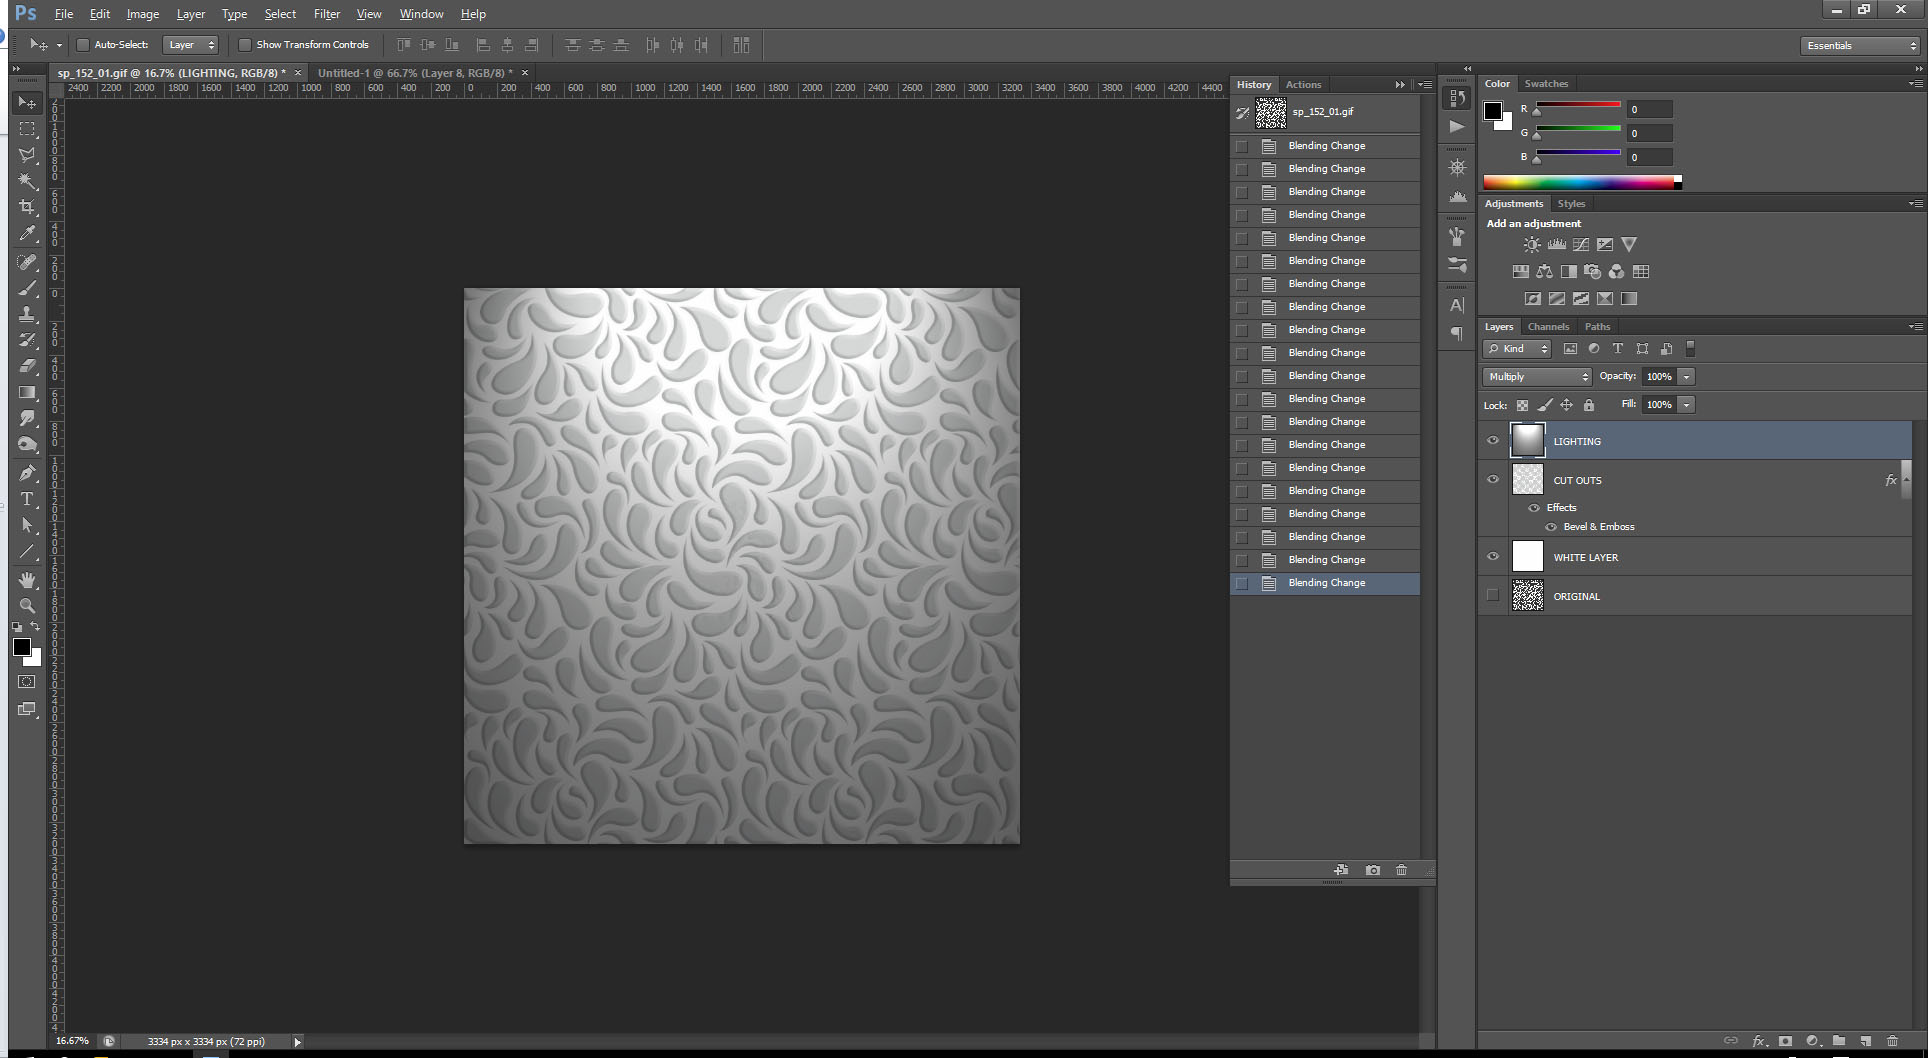Enable the Auto-Select checkbox

83,45
